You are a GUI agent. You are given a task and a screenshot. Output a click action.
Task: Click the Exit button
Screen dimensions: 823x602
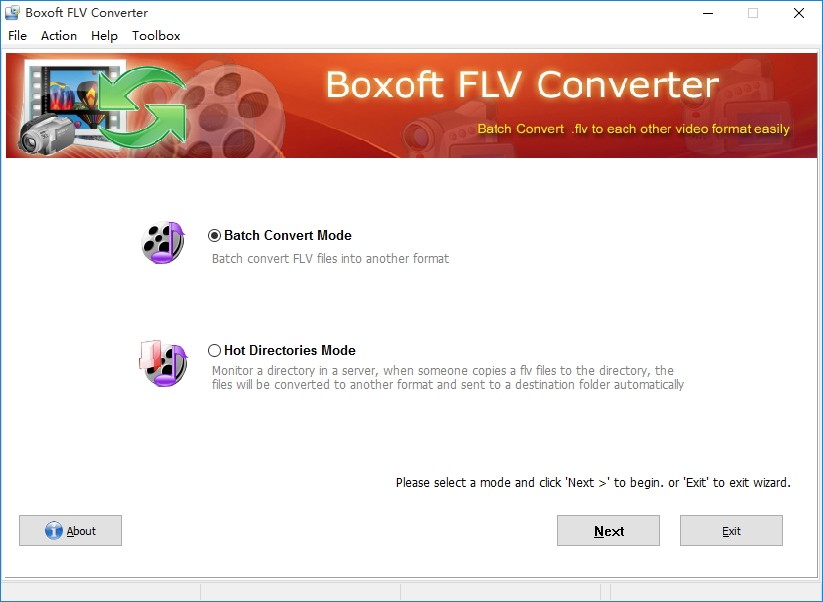731,531
